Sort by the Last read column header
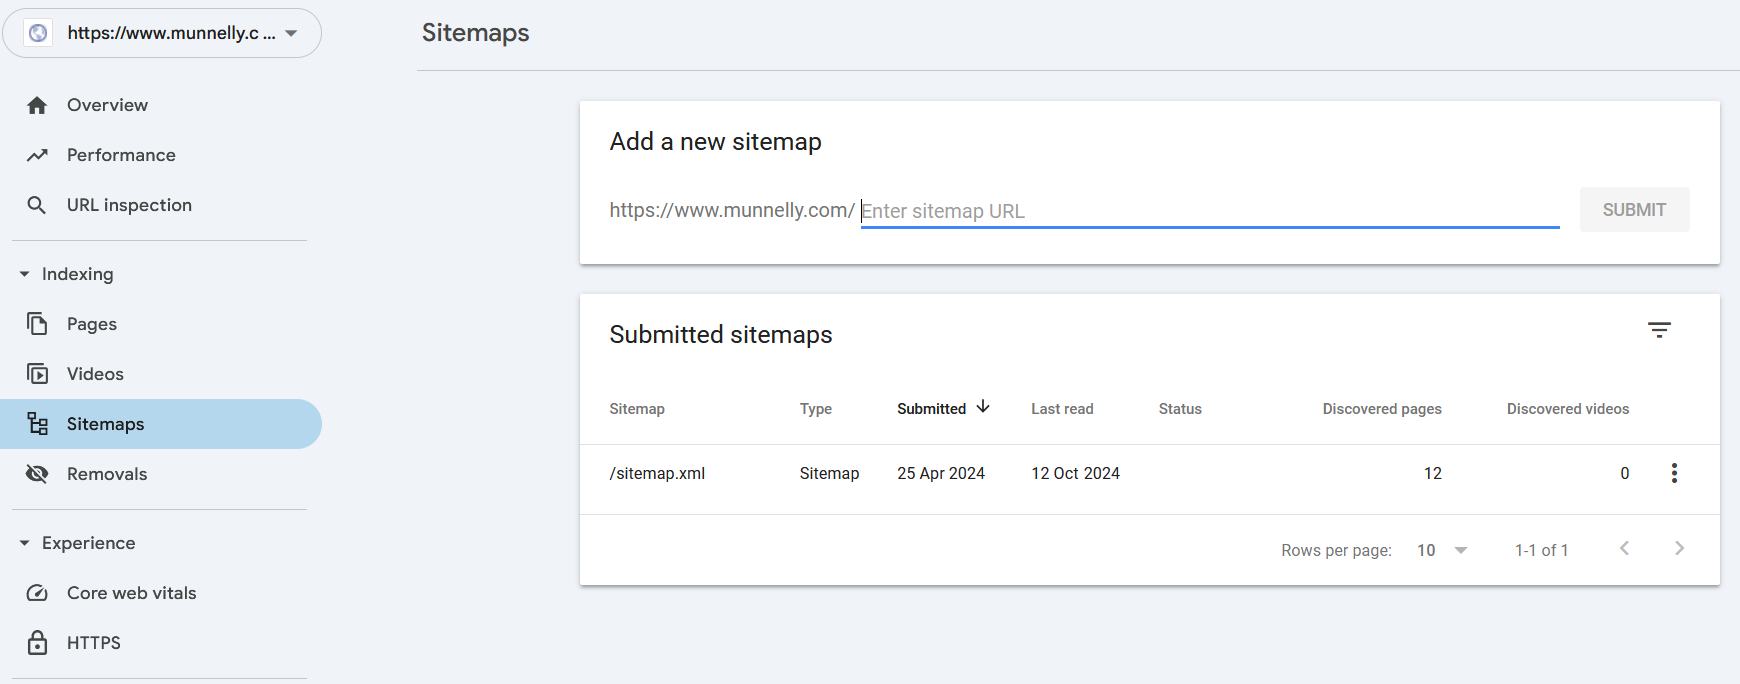The height and width of the screenshot is (684, 1740). pyautogui.click(x=1062, y=409)
